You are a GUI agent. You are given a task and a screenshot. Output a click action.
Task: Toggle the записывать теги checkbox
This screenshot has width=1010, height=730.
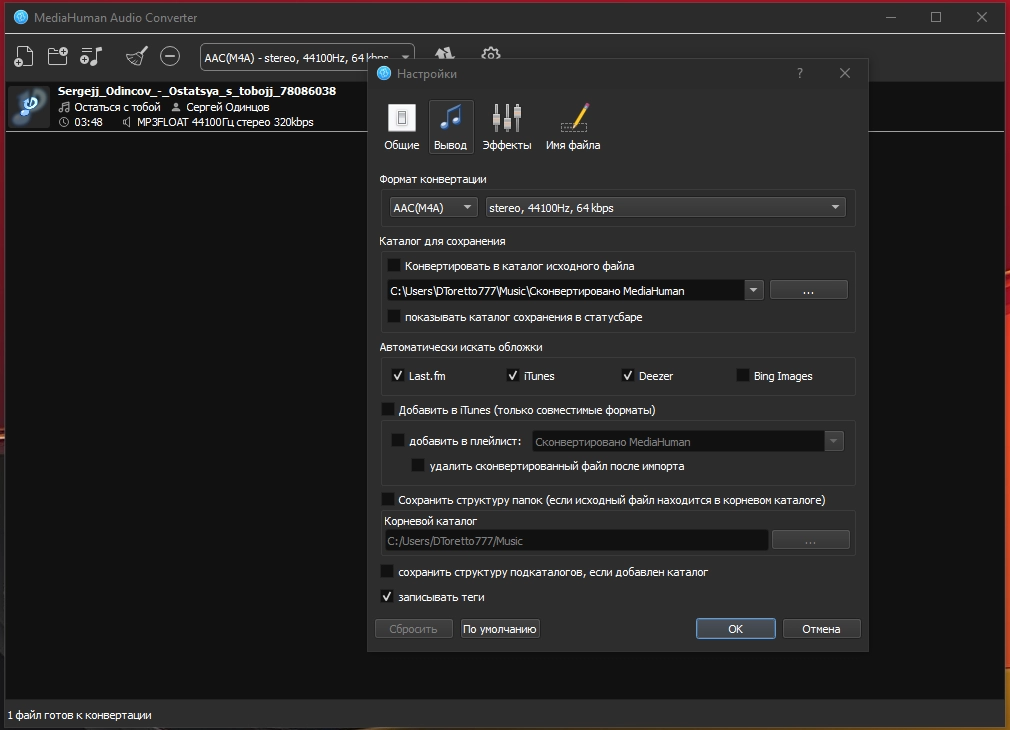click(x=387, y=597)
